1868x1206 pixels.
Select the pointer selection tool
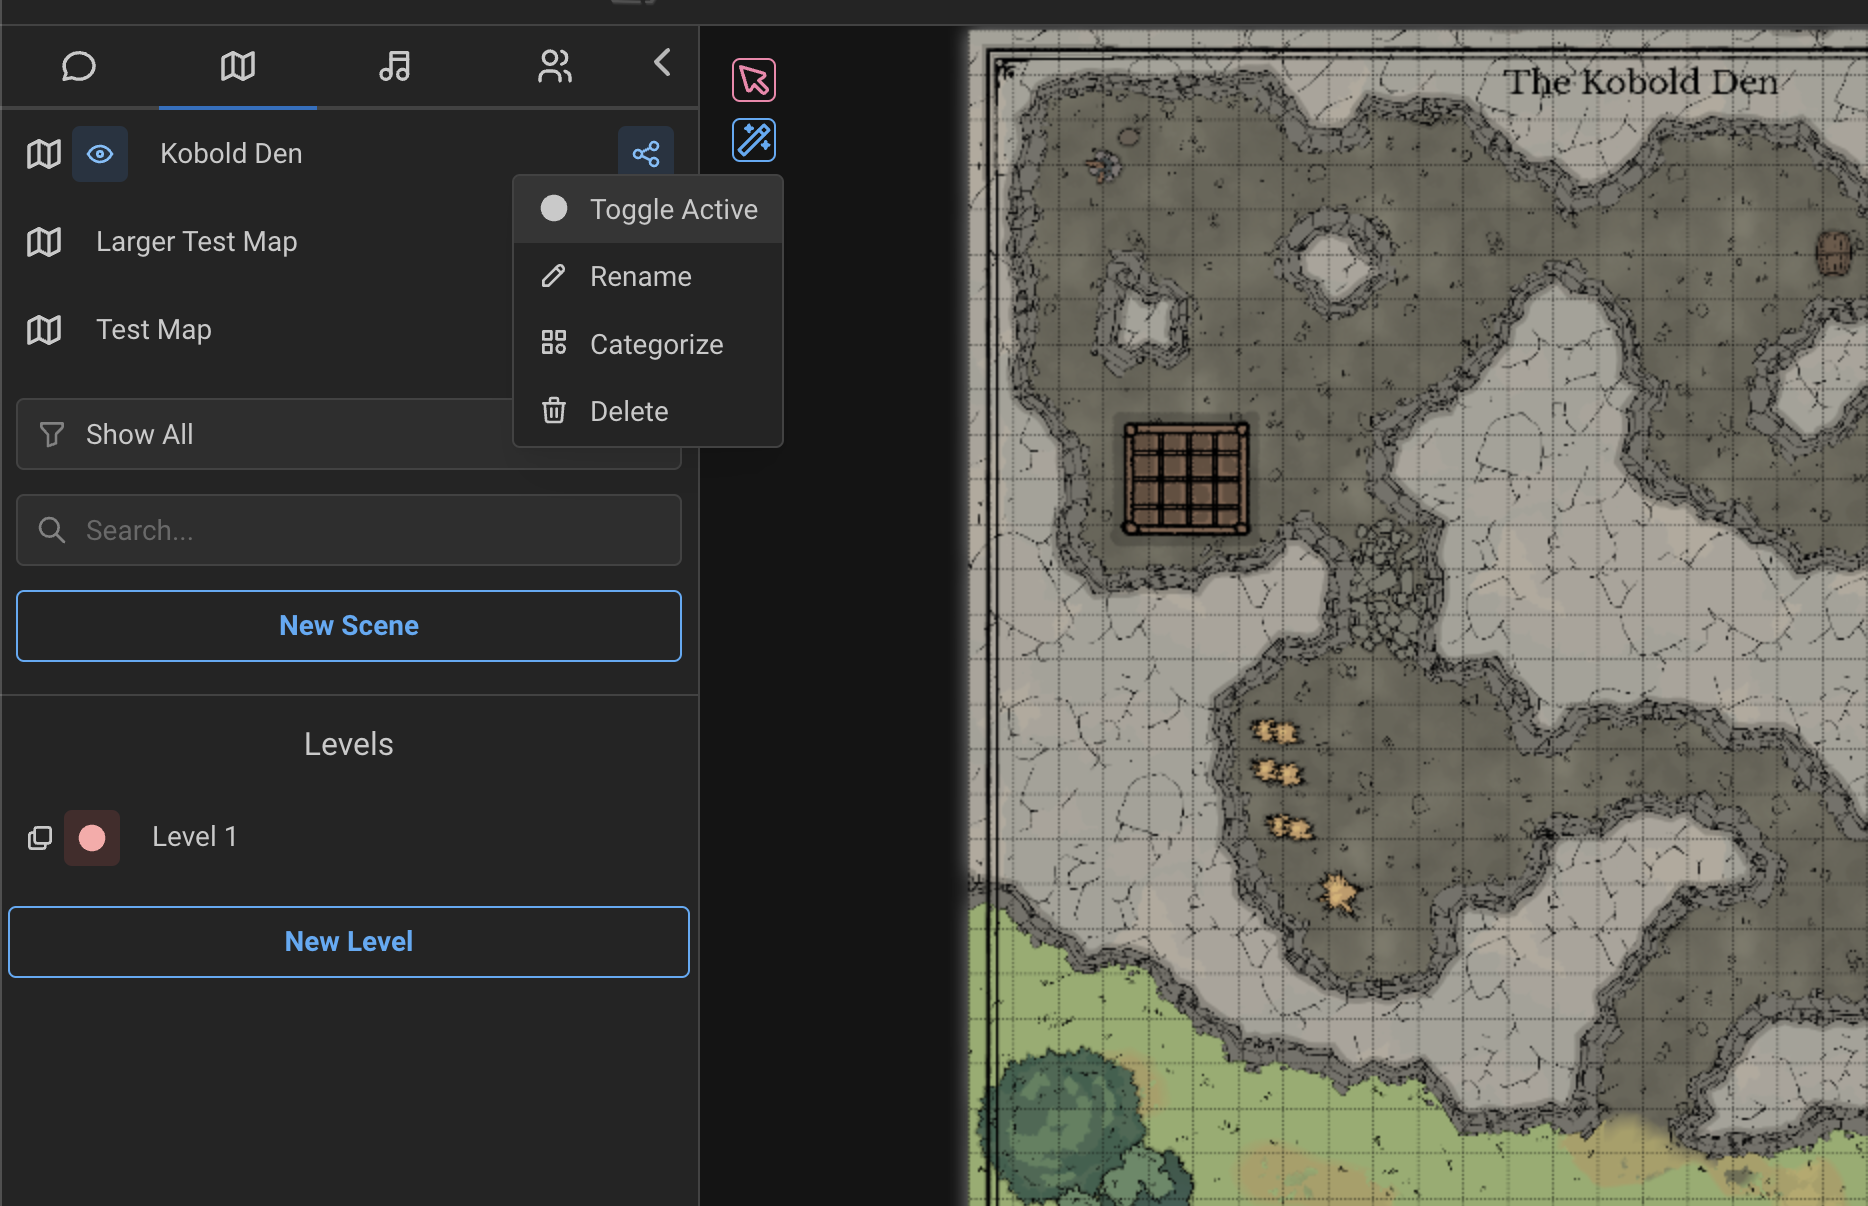(x=754, y=80)
